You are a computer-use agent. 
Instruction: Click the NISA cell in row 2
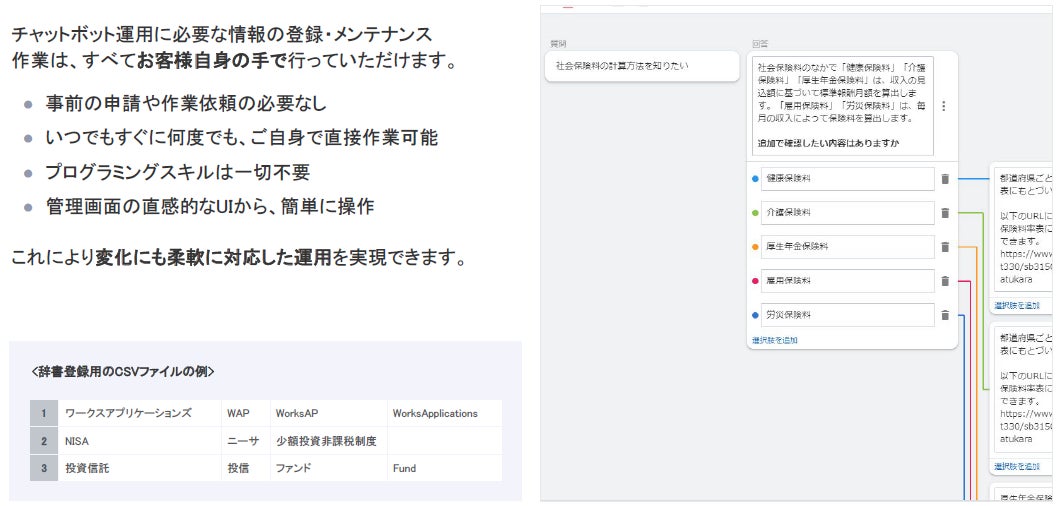[x=140, y=441]
